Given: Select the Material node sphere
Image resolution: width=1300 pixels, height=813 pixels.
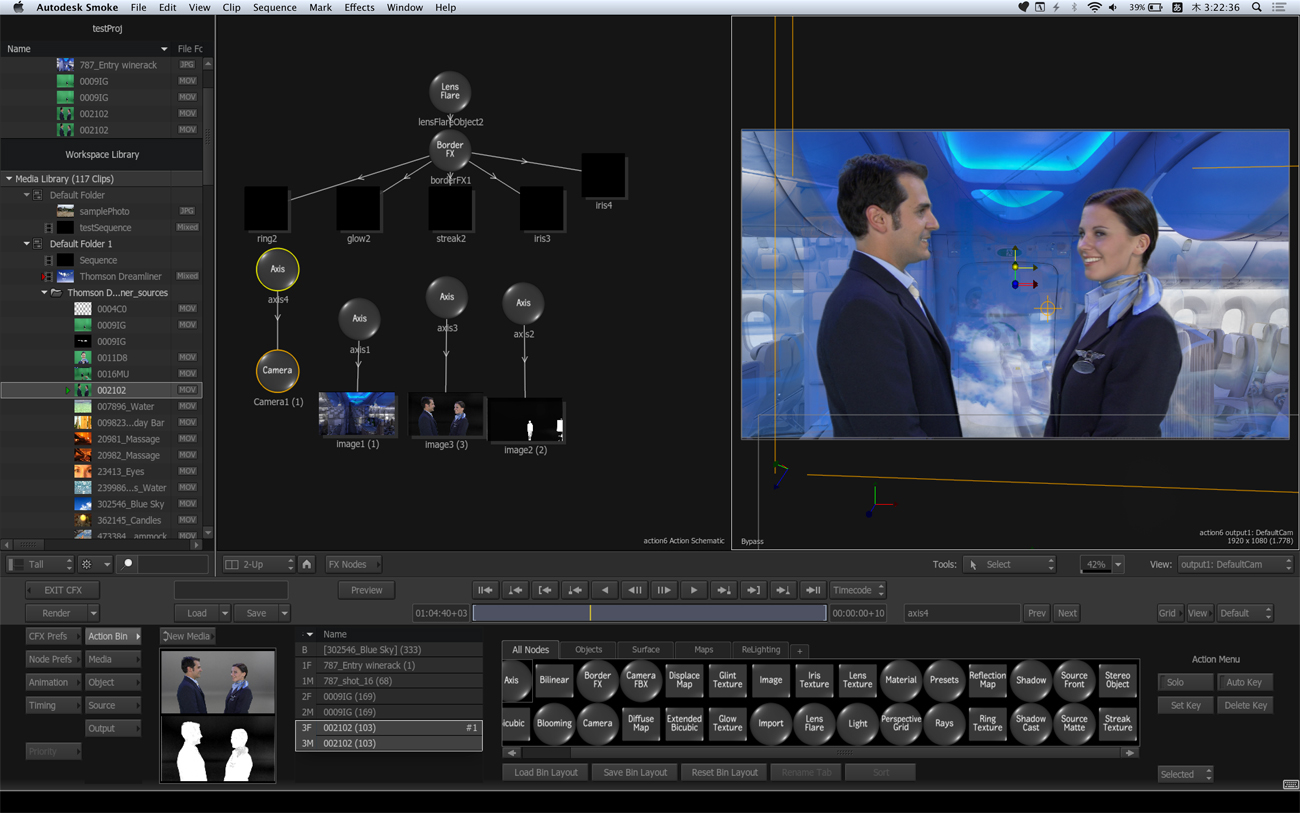Looking at the screenshot, I should point(900,680).
